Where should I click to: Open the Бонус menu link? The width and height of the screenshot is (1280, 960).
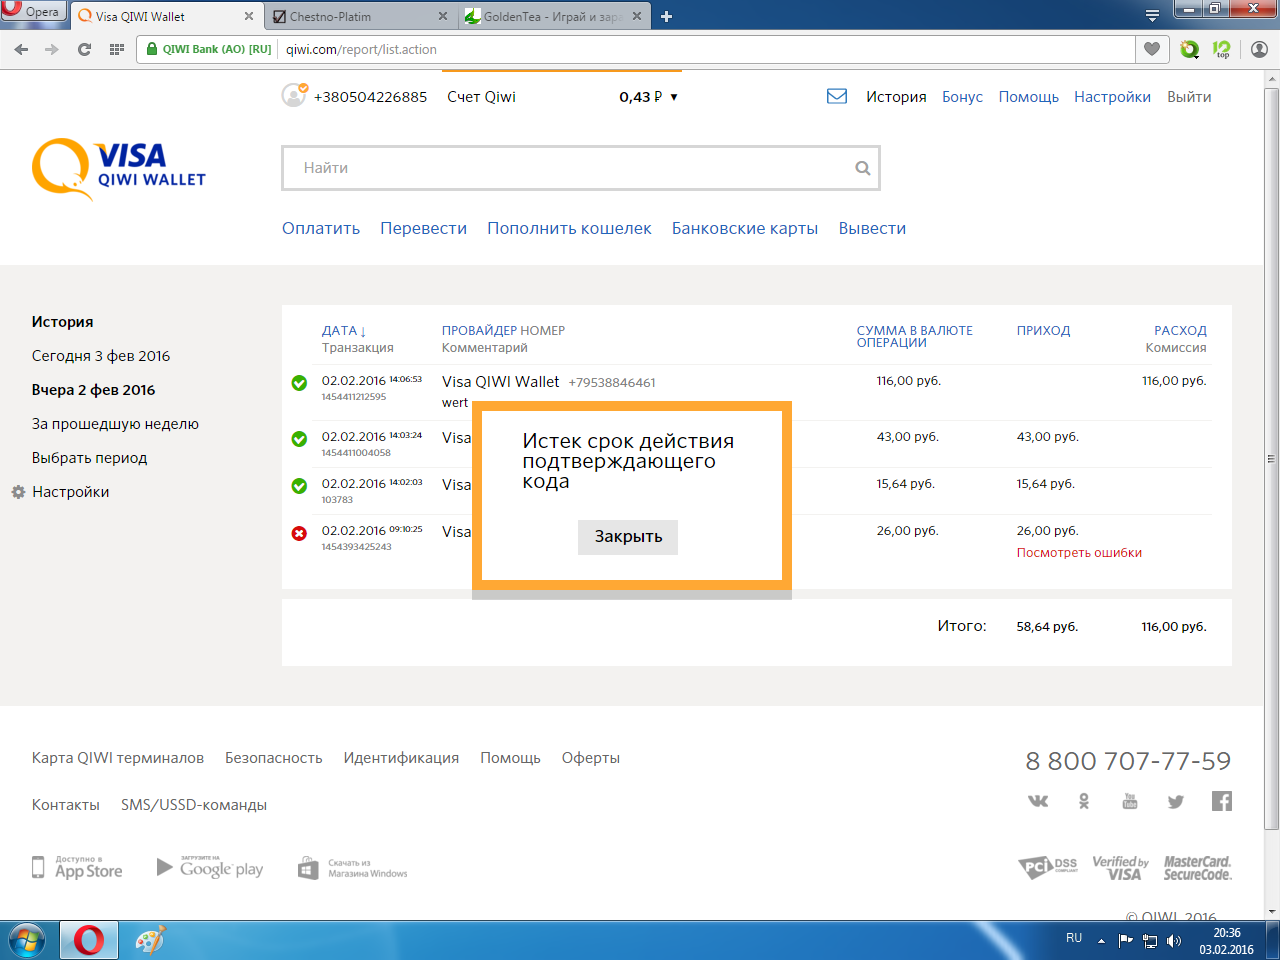(962, 97)
